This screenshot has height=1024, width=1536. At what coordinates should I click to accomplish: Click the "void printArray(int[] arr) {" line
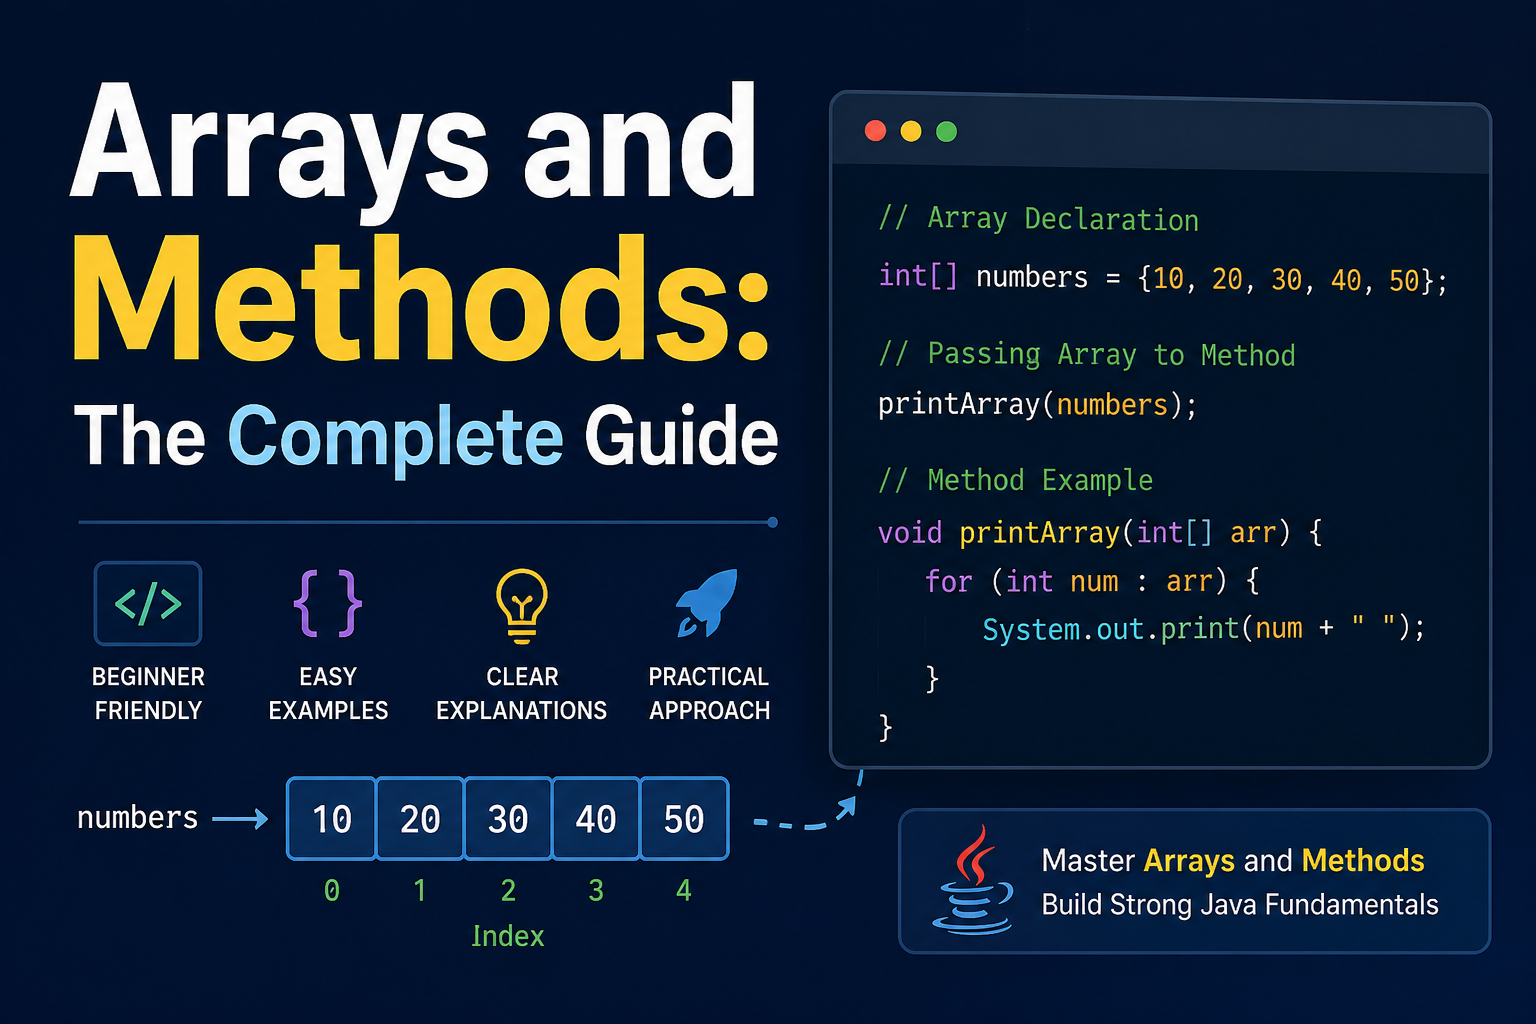1100,532
